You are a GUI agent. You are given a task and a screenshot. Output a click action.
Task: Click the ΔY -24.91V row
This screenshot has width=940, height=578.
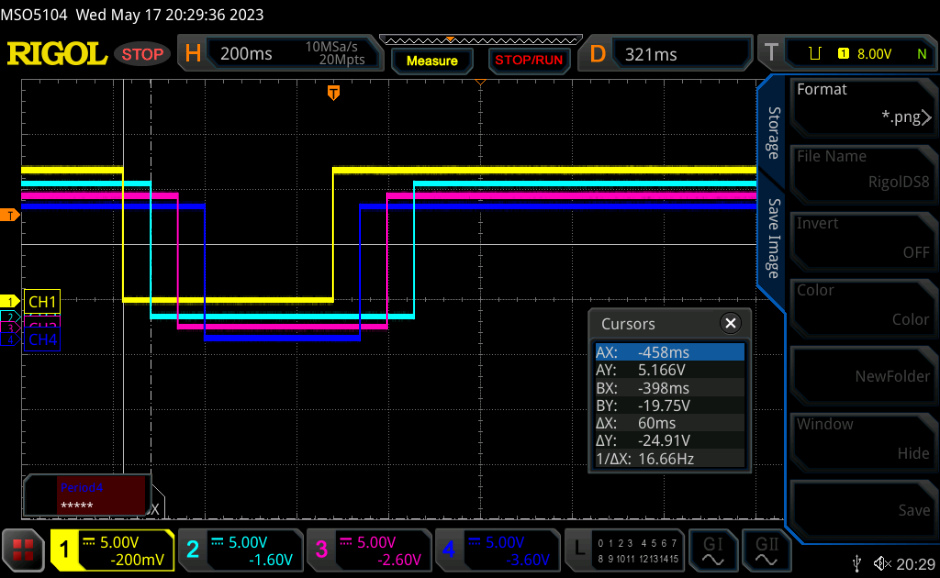(670, 440)
